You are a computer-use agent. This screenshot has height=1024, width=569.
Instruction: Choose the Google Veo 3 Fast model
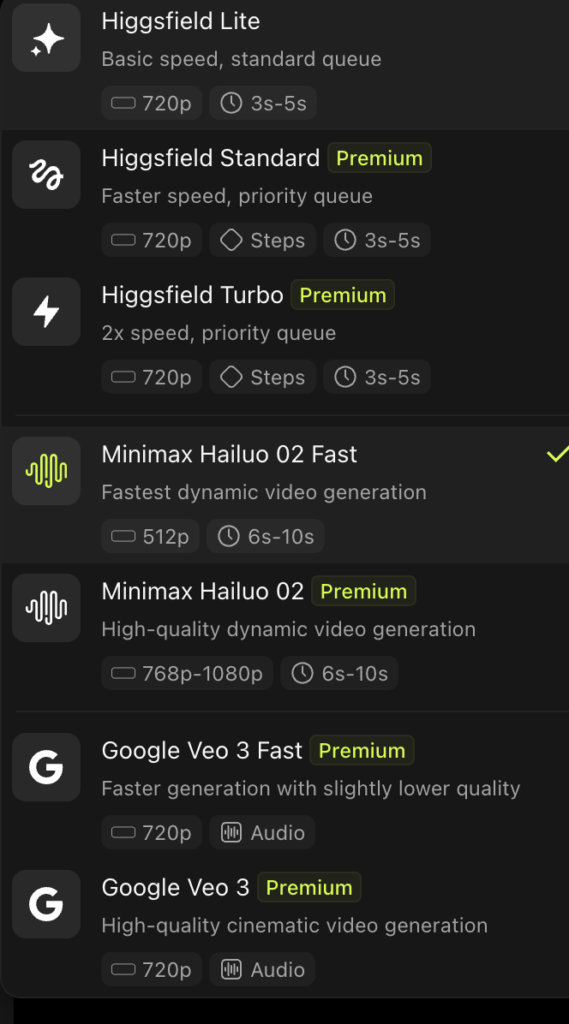pos(284,792)
